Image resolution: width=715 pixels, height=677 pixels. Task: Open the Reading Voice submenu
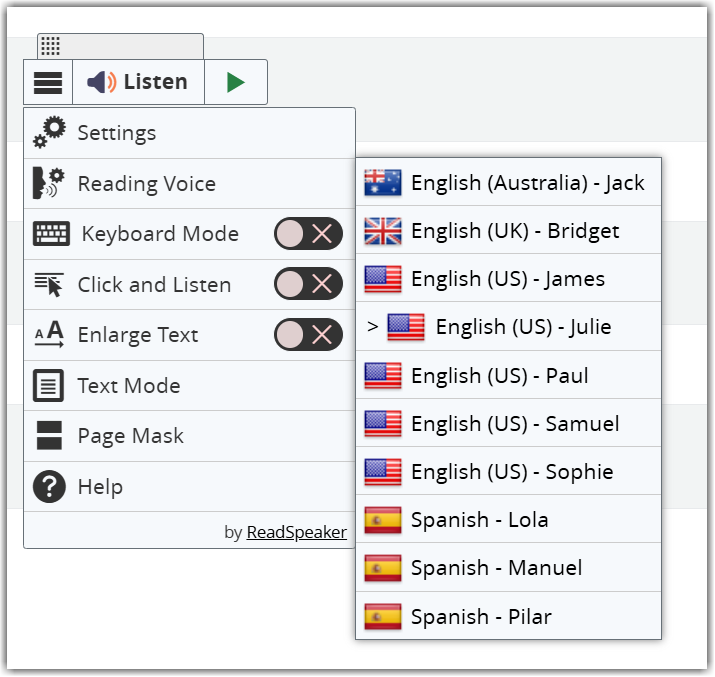tap(189, 184)
